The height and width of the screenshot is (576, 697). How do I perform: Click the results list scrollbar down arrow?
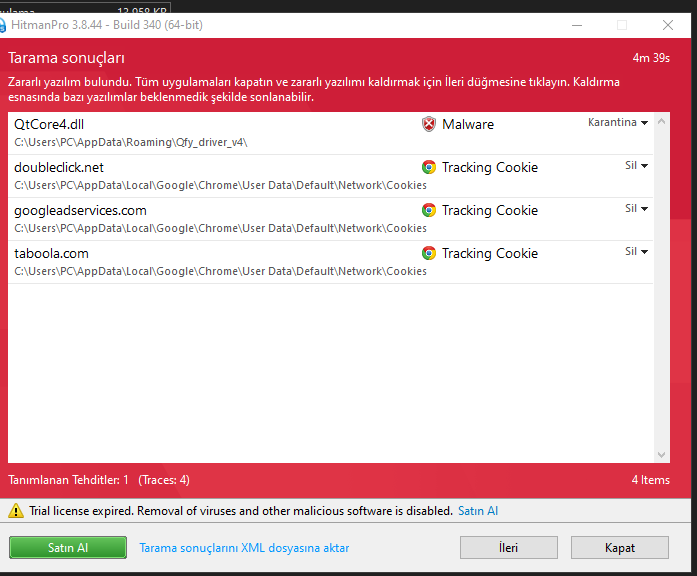pyautogui.click(x=662, y=455)
